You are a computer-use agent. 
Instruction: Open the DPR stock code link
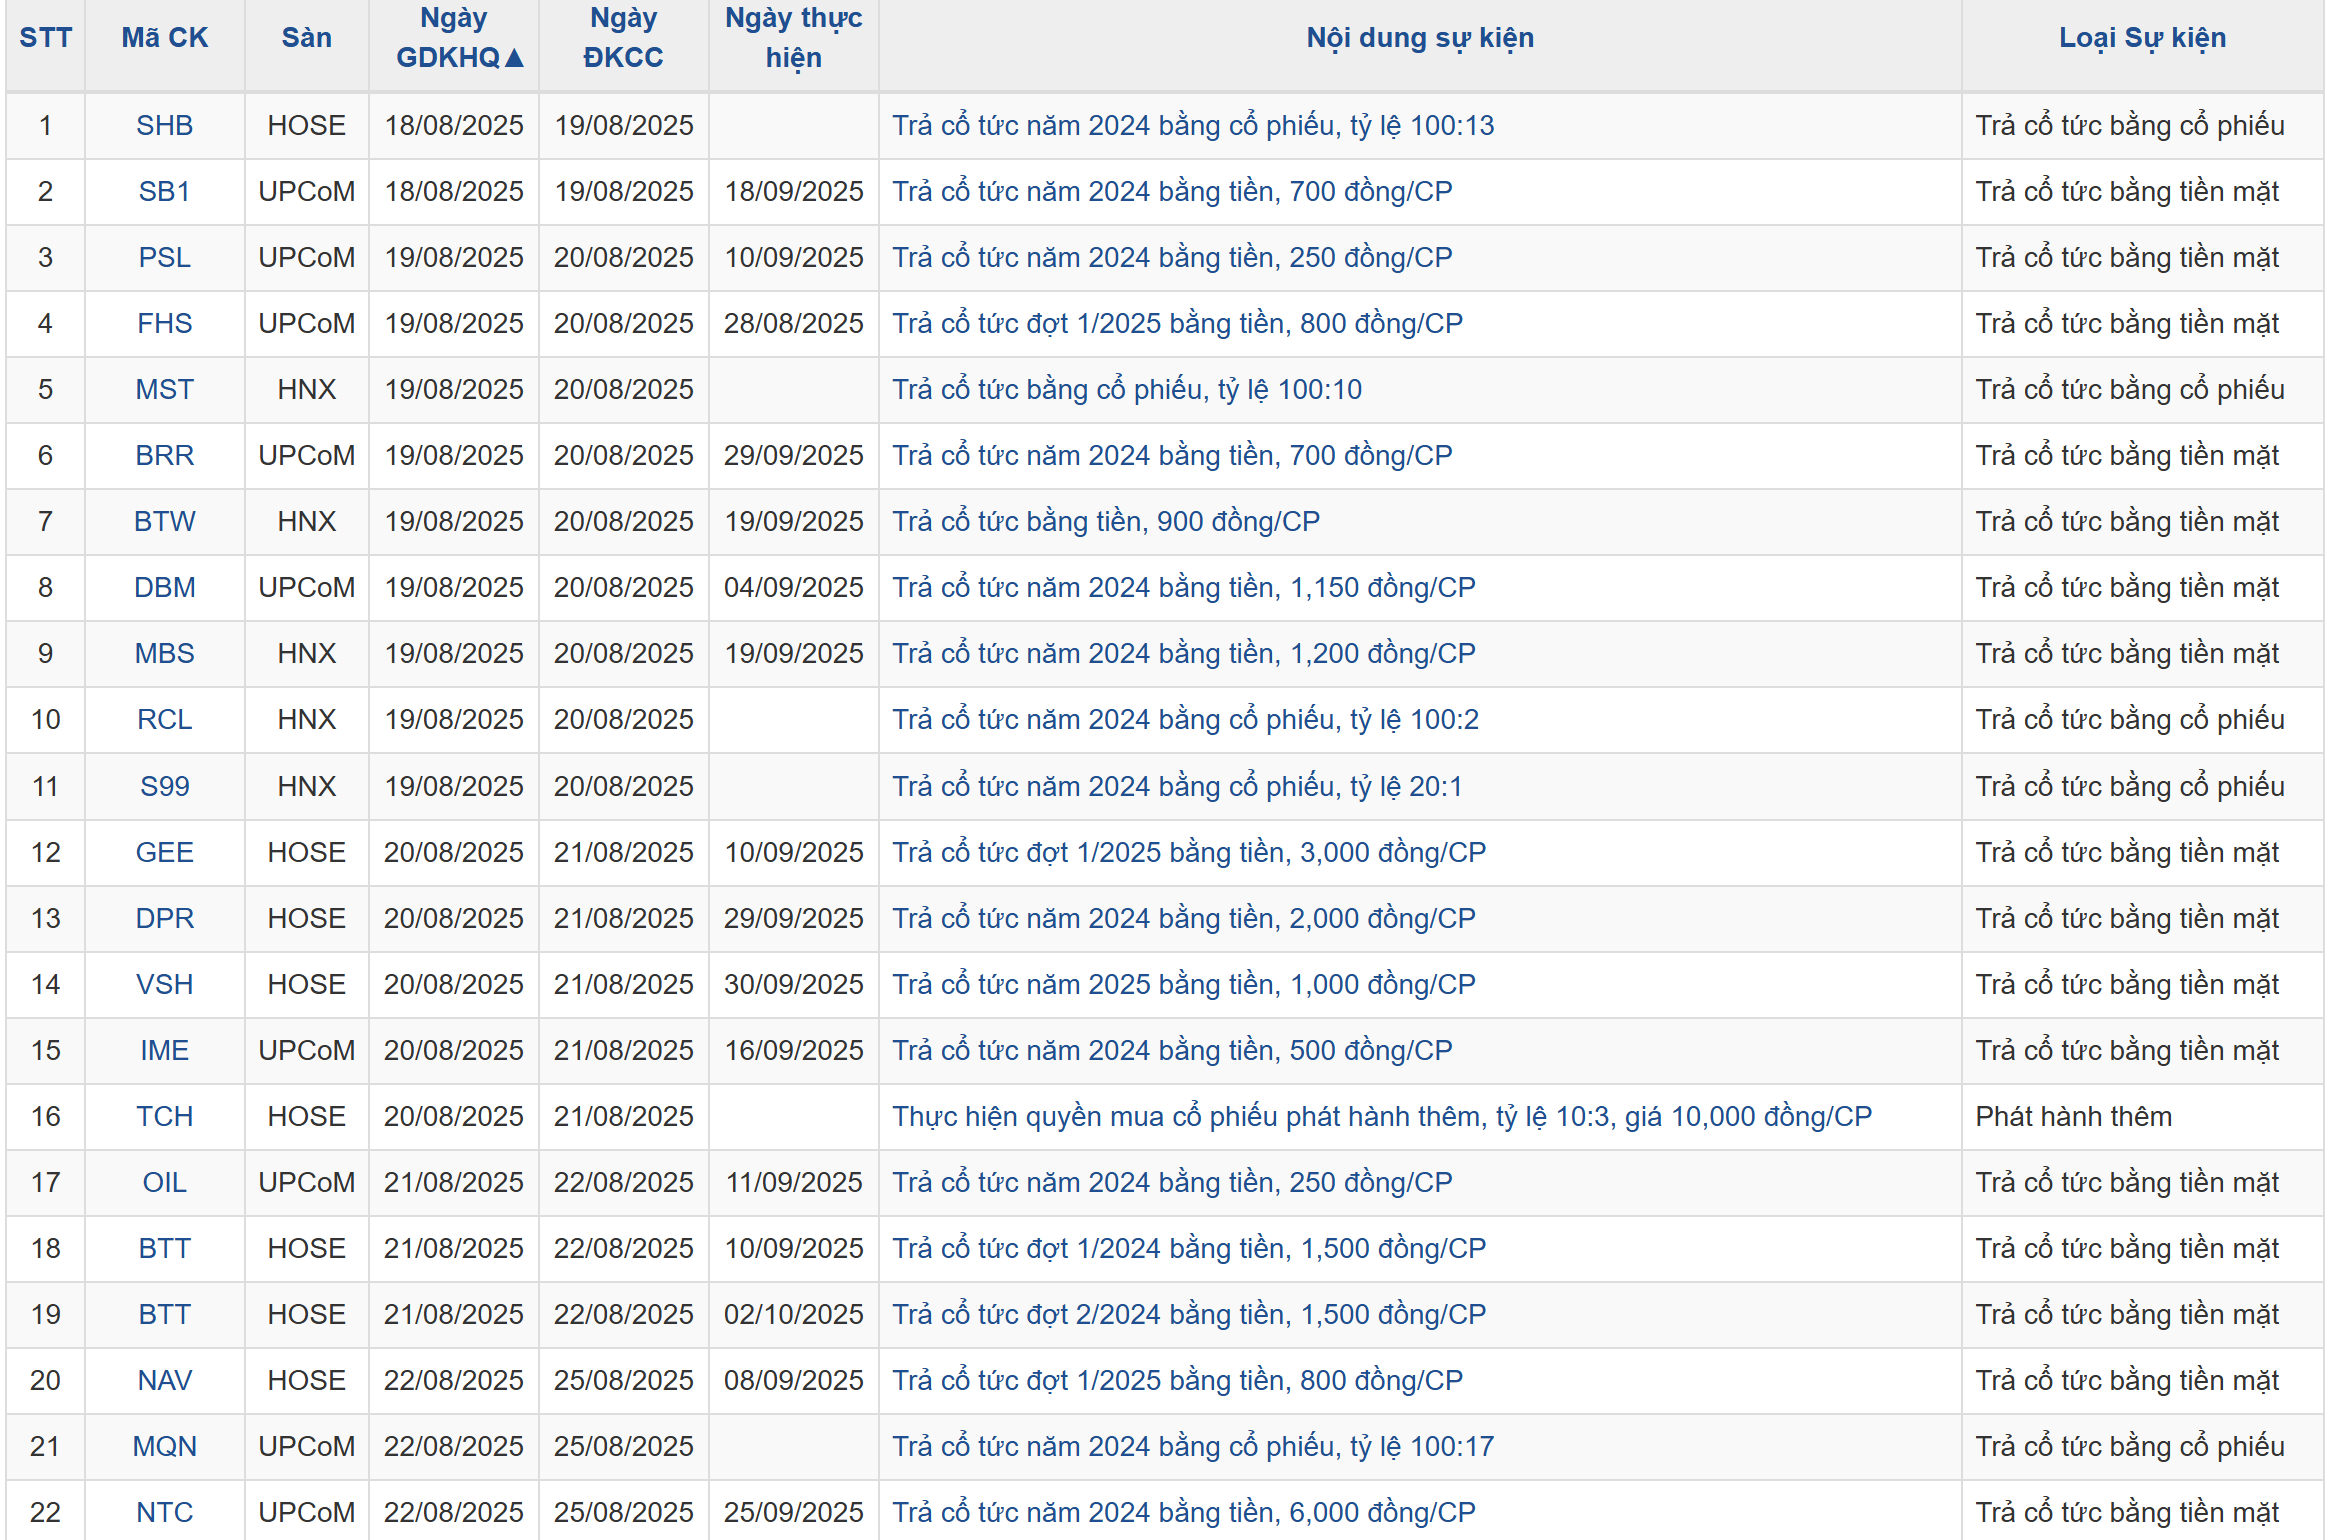click(x=165, y=919)
